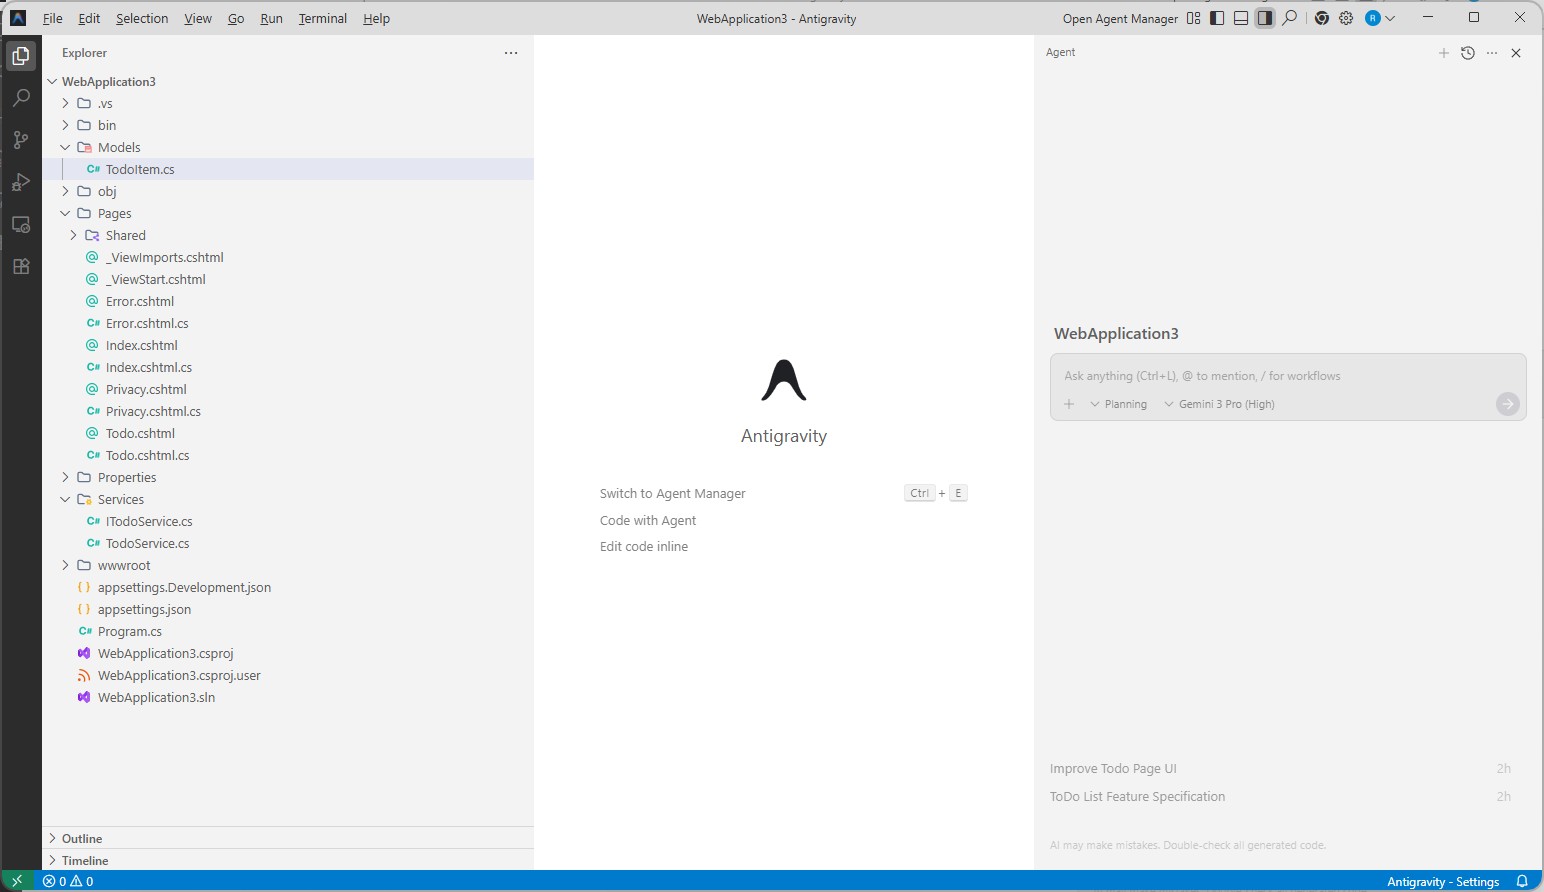Image resolution: width=1544 pixels, height=892 pixels.
Task: Open the Customize Layout icon in title bar
Action: point(1193,18)
